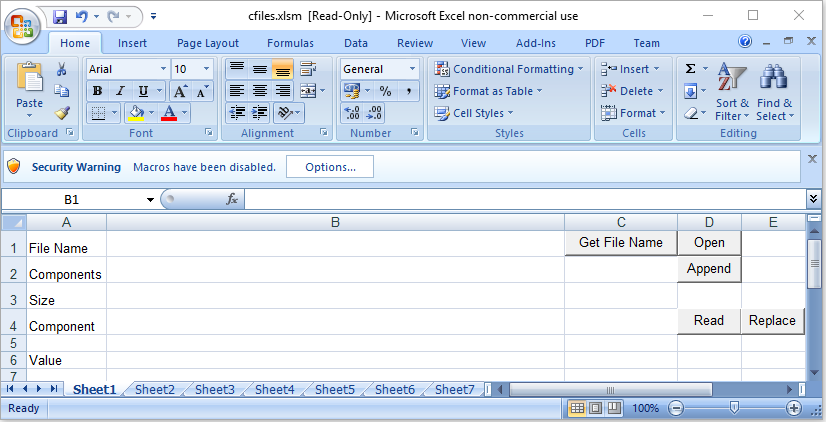The width and height of the screenshot is (826, 422).
Task: Toggle Italic formatting
Action: point(118,91)
